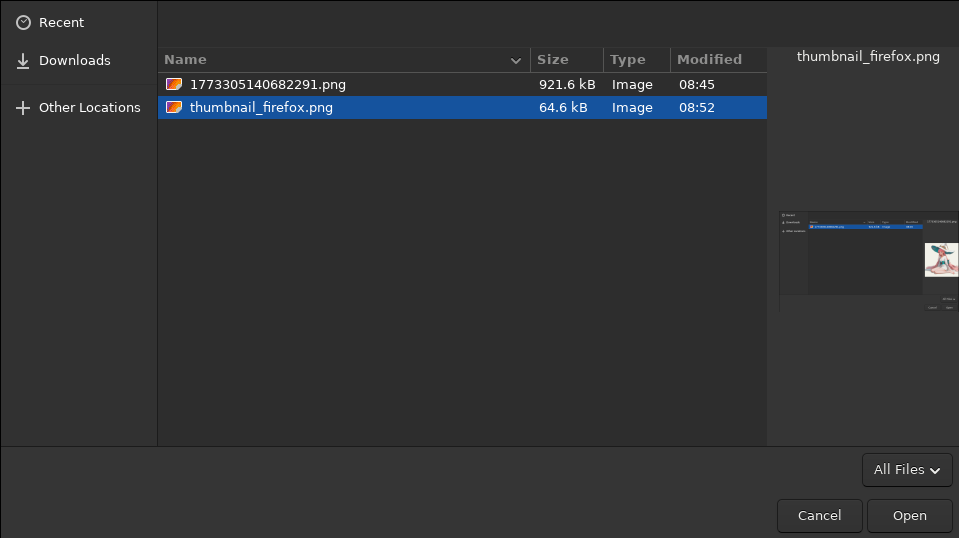
Task: Click the image icon of 1773305140682291.png
Action: click(174, 84)
